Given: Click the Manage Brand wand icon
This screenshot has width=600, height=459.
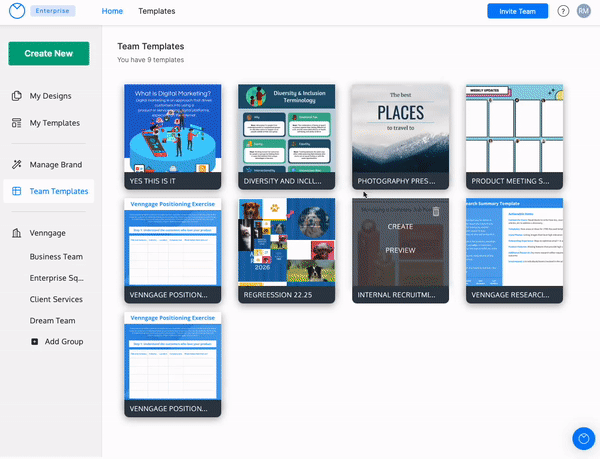Looking at the screenshot, I should coord(17,164).
